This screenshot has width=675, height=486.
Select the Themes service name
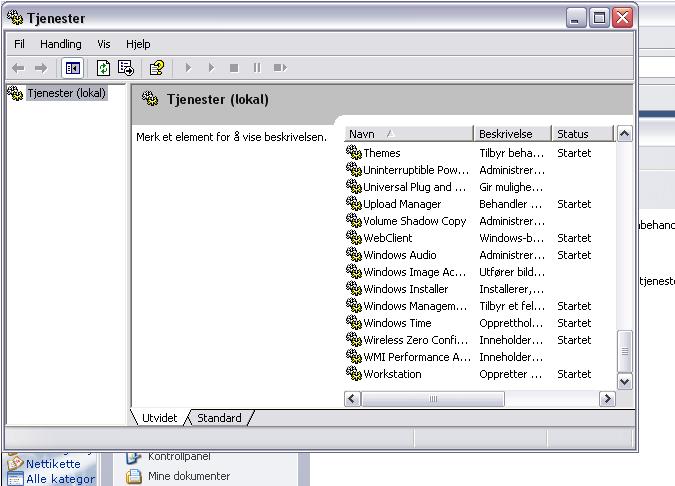pyautogui.click(x=381, y=153)
